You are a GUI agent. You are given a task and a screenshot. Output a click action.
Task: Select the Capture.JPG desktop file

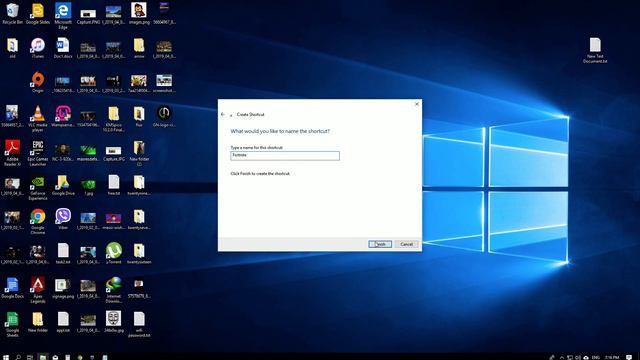113,153
